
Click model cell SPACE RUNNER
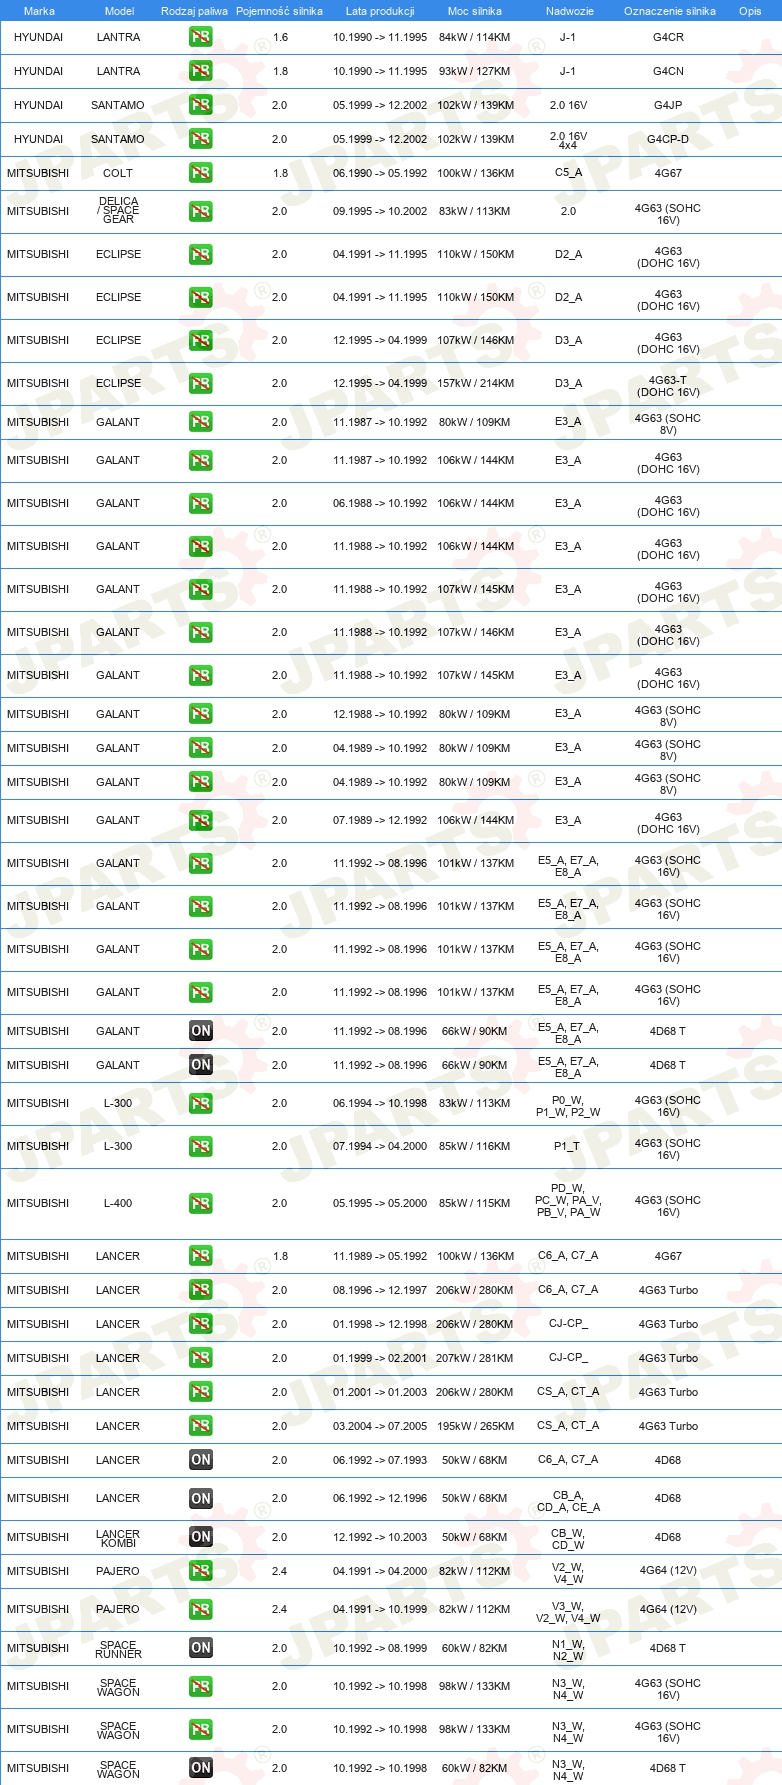[118, 1649]
